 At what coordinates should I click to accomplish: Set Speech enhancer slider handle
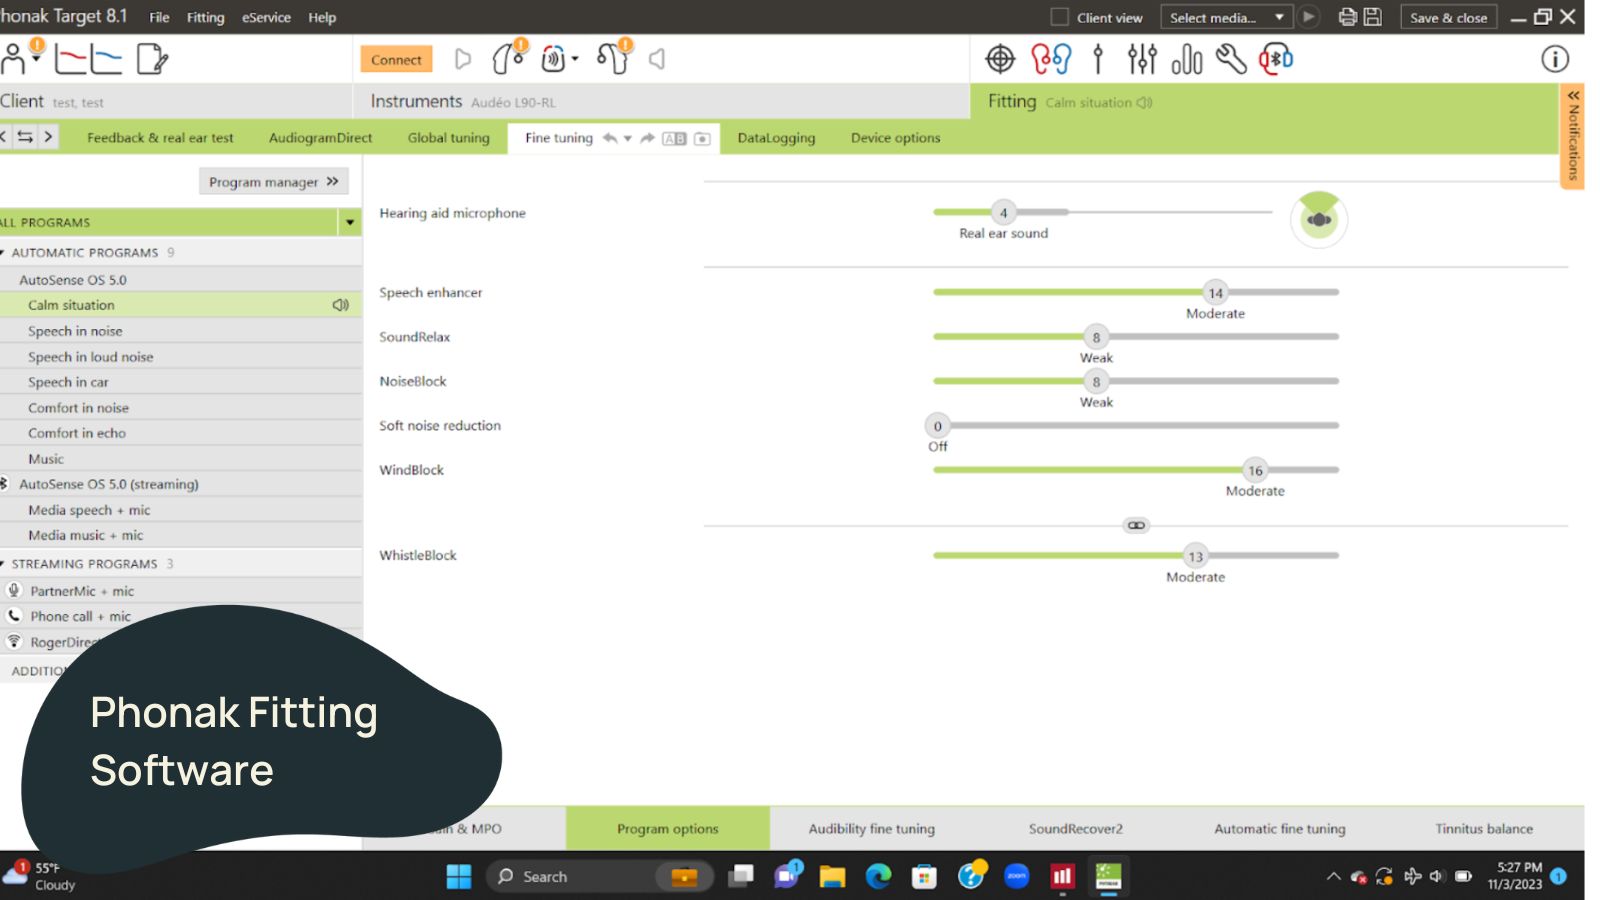point(1215,292)
